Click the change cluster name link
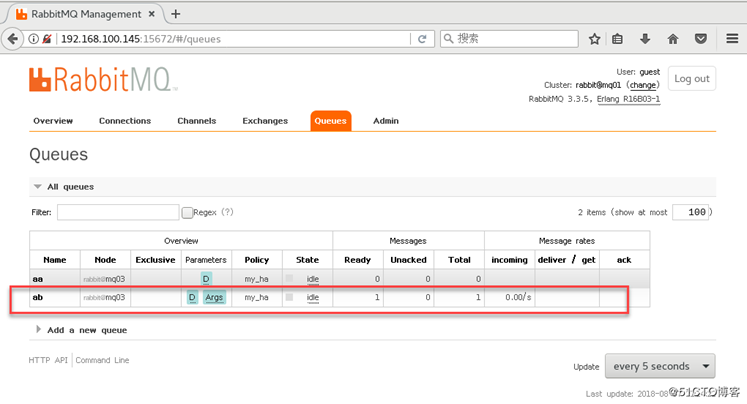 643,85
